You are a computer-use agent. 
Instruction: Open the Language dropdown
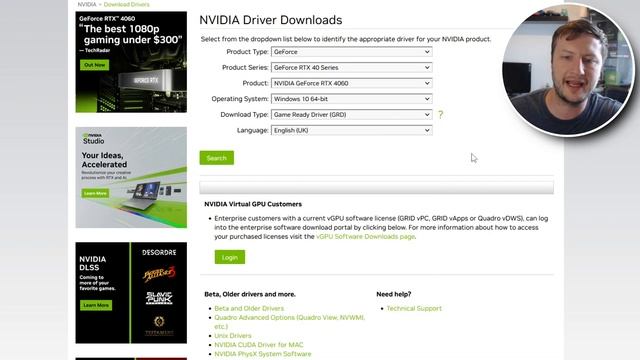[x=351, y=130]
